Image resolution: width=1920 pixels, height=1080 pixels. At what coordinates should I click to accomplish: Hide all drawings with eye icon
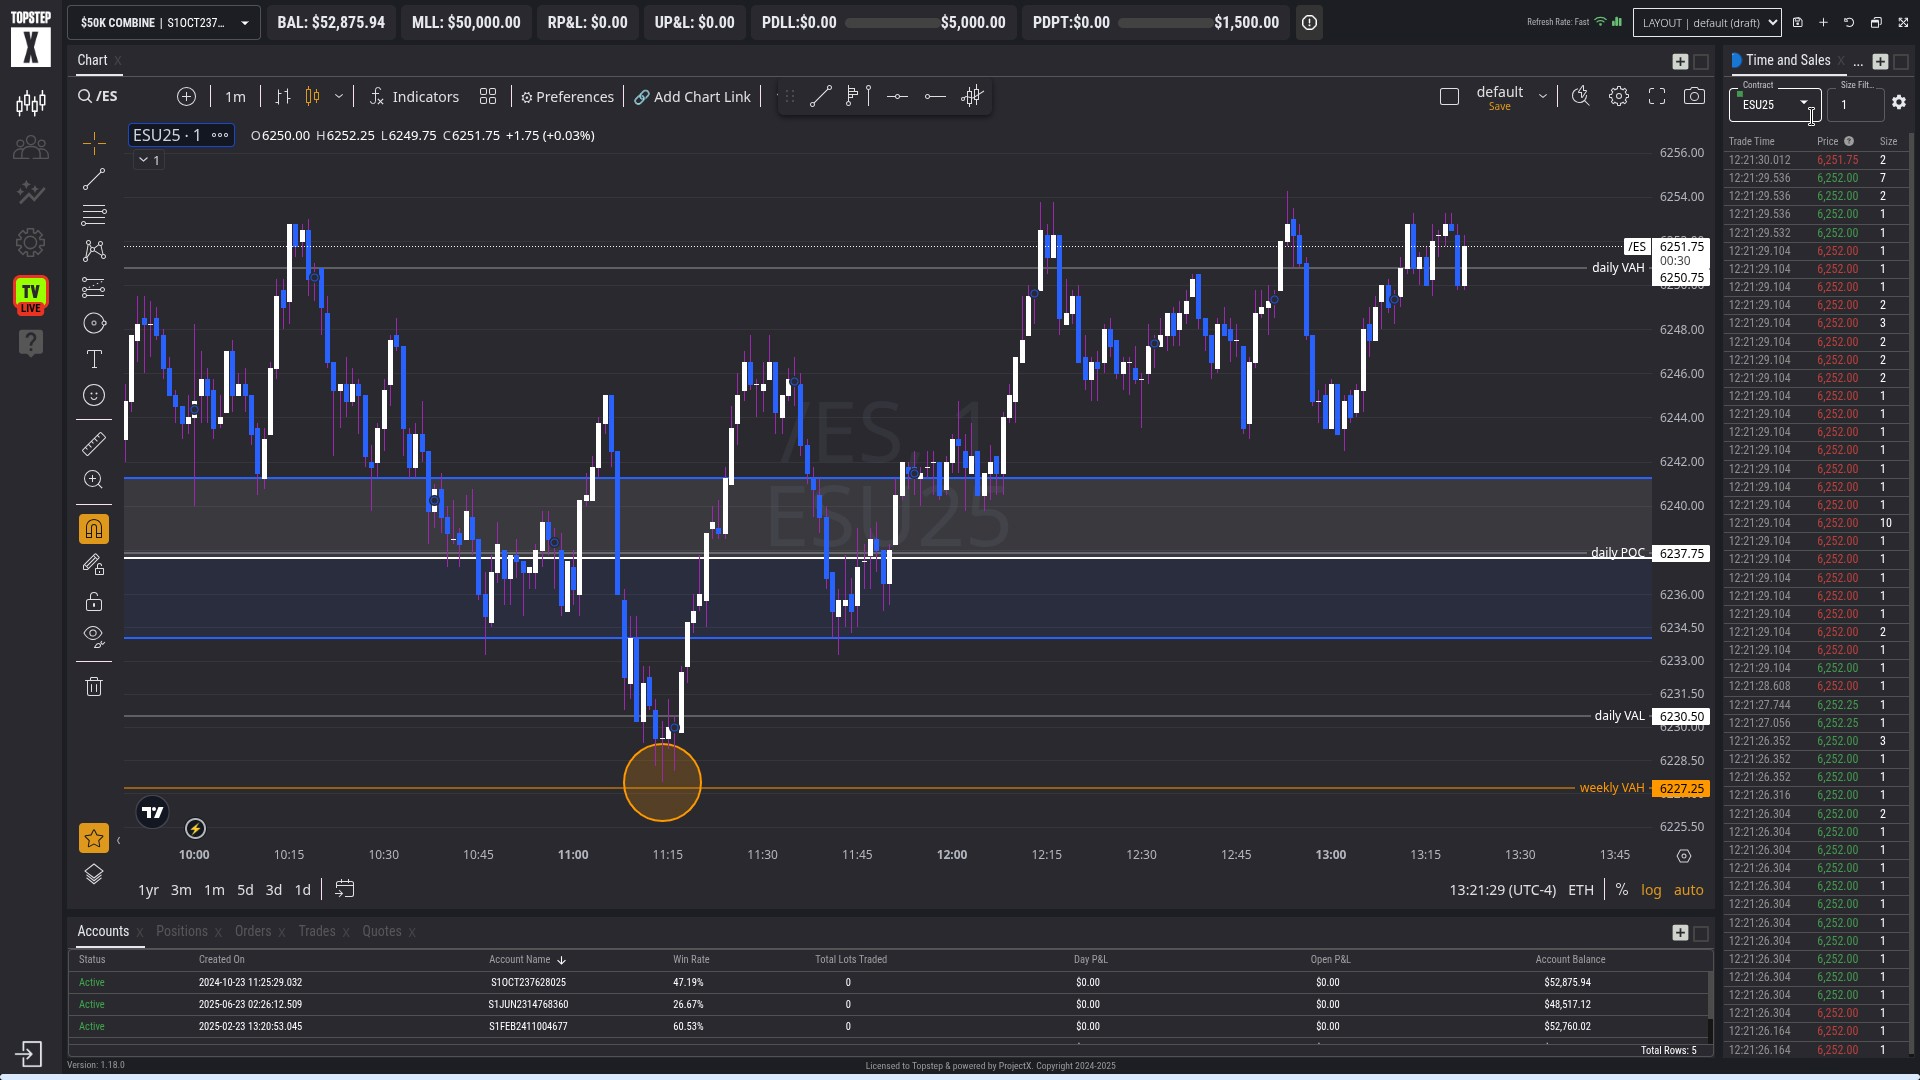click(94, 637)
